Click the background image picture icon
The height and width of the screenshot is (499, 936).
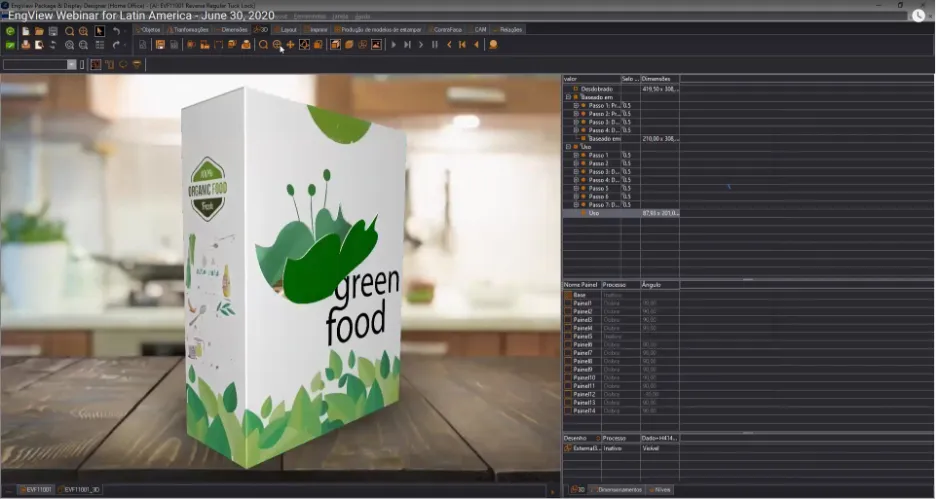pos(377,45)
